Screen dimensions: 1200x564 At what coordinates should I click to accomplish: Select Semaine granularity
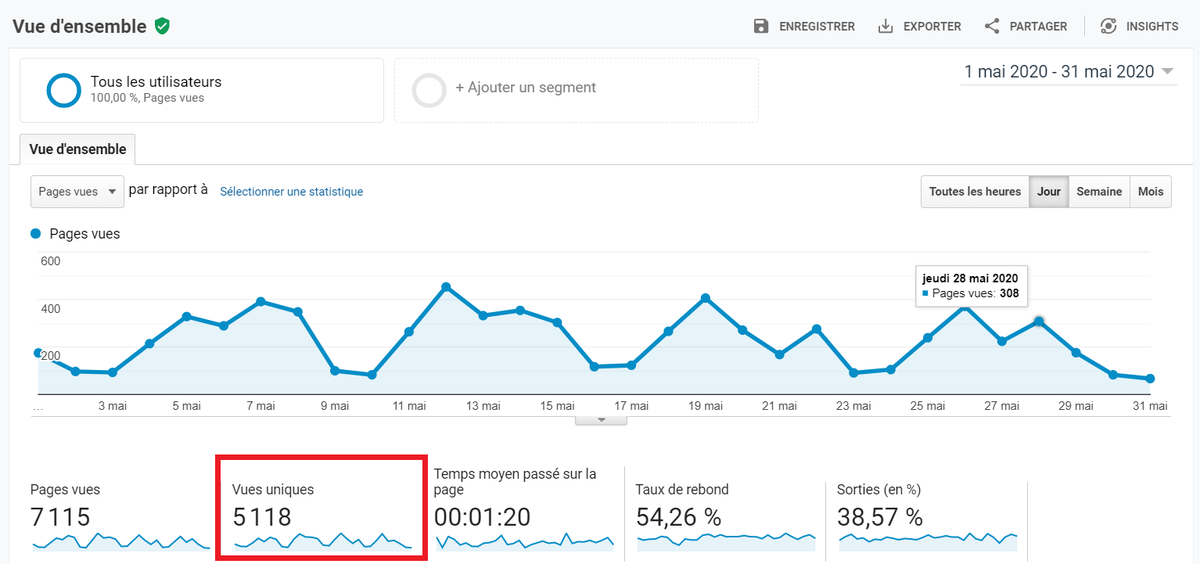(x=1099, y=192)
